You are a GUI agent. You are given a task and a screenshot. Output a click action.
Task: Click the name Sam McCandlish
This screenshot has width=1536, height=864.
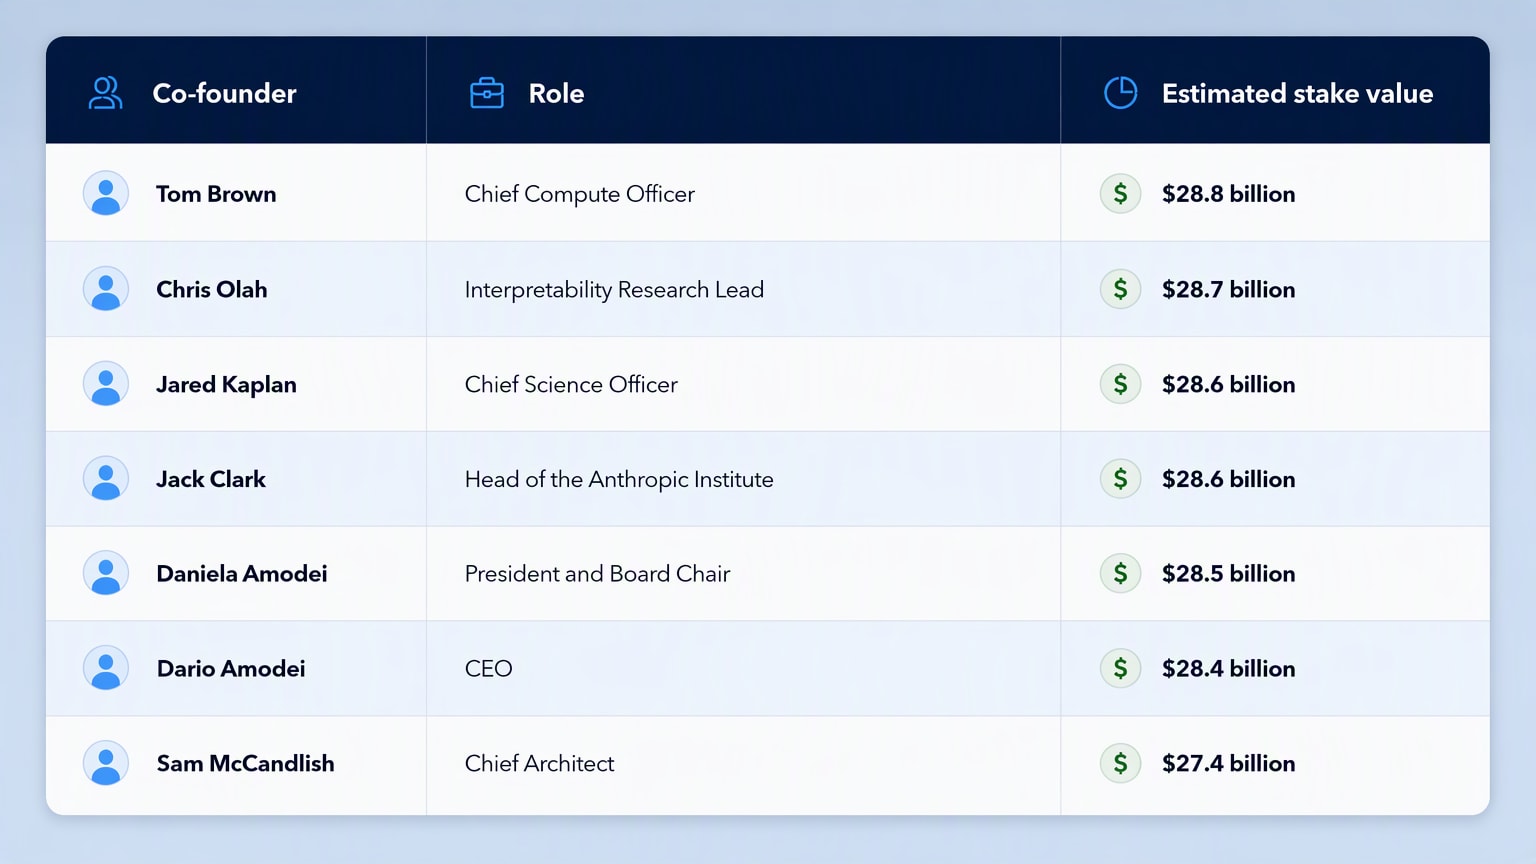point(245,763)
